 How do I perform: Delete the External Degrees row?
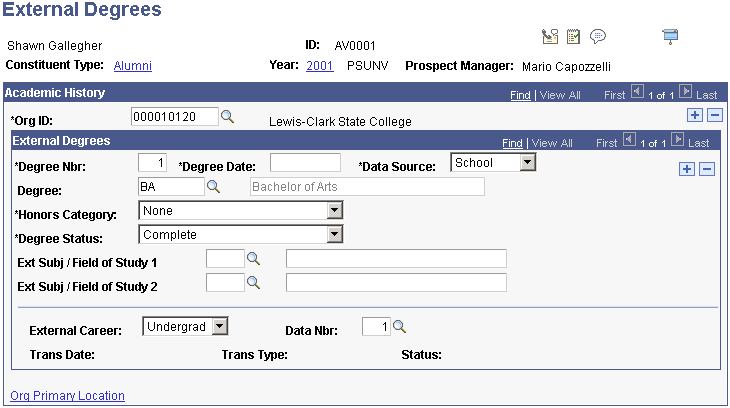(707, 169)
